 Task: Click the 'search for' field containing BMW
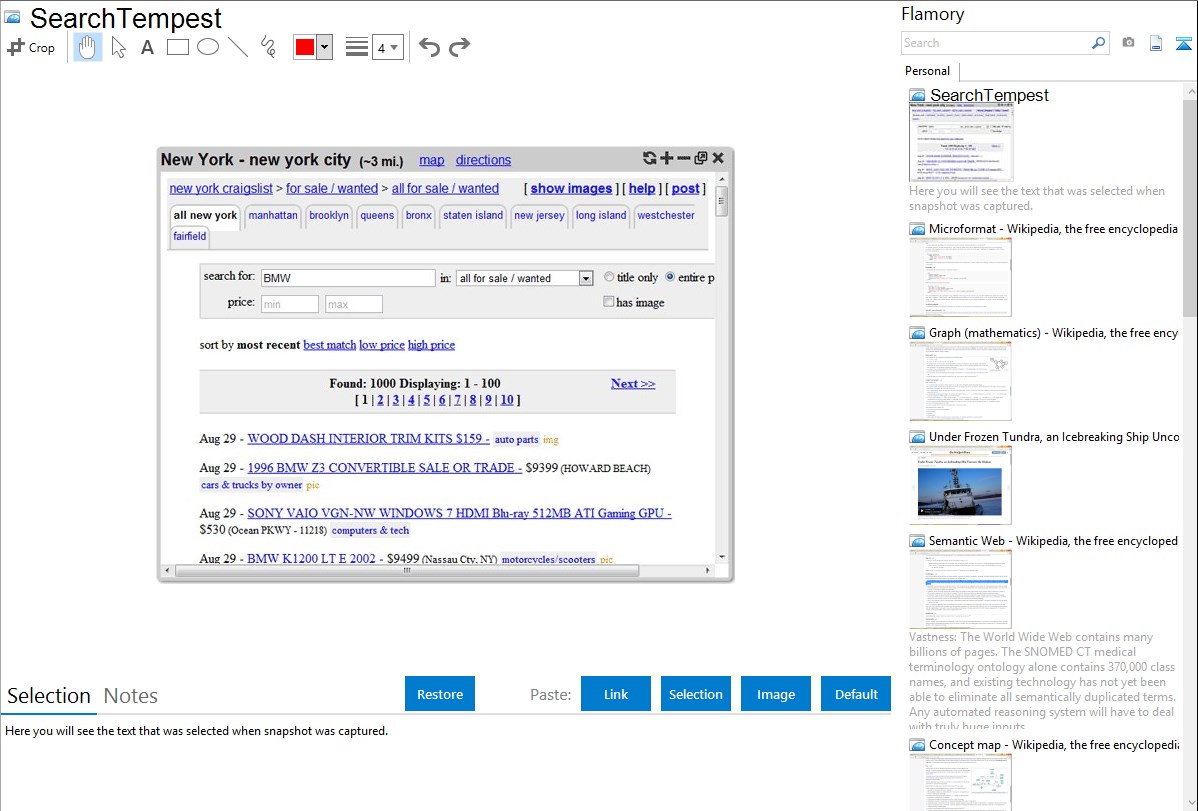[348, 278]
